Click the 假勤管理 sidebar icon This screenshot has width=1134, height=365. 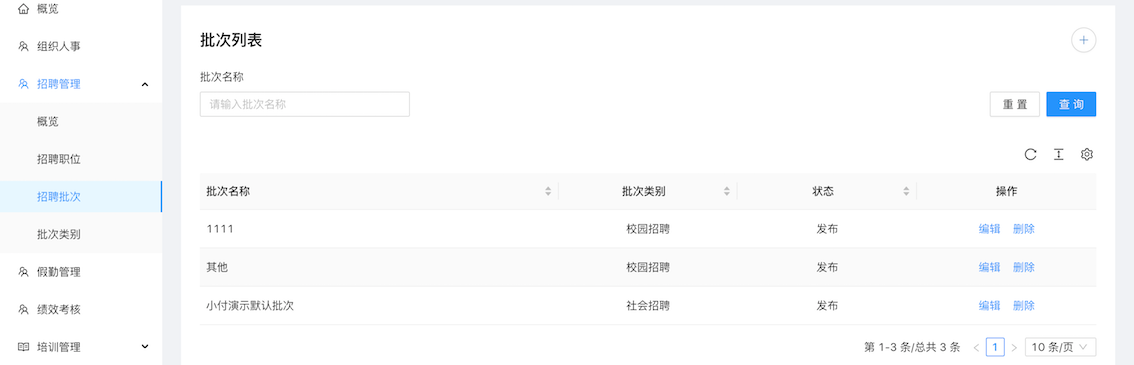pos(23,272)
